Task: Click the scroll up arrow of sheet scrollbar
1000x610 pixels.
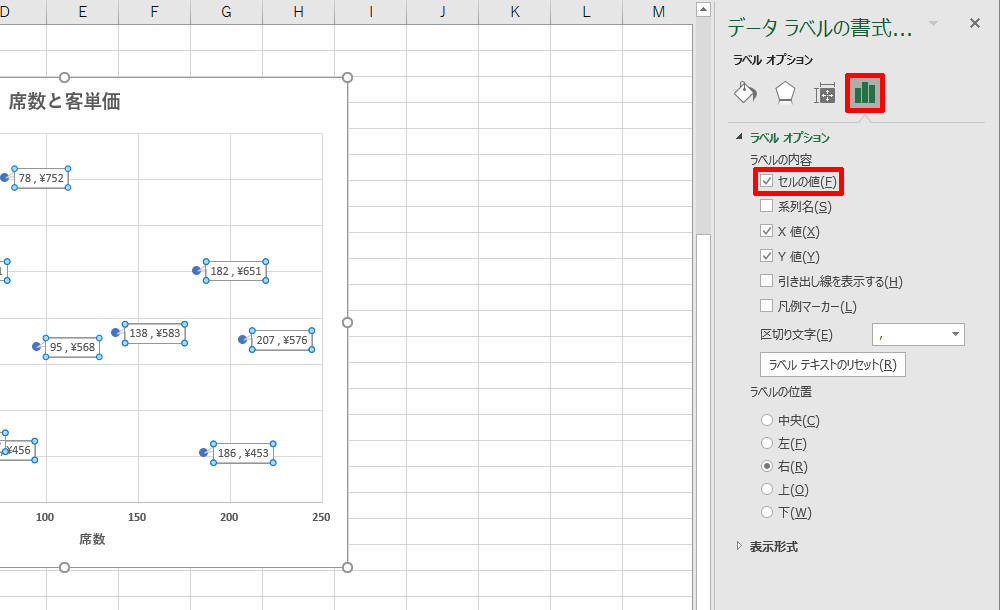Action: 703,10
